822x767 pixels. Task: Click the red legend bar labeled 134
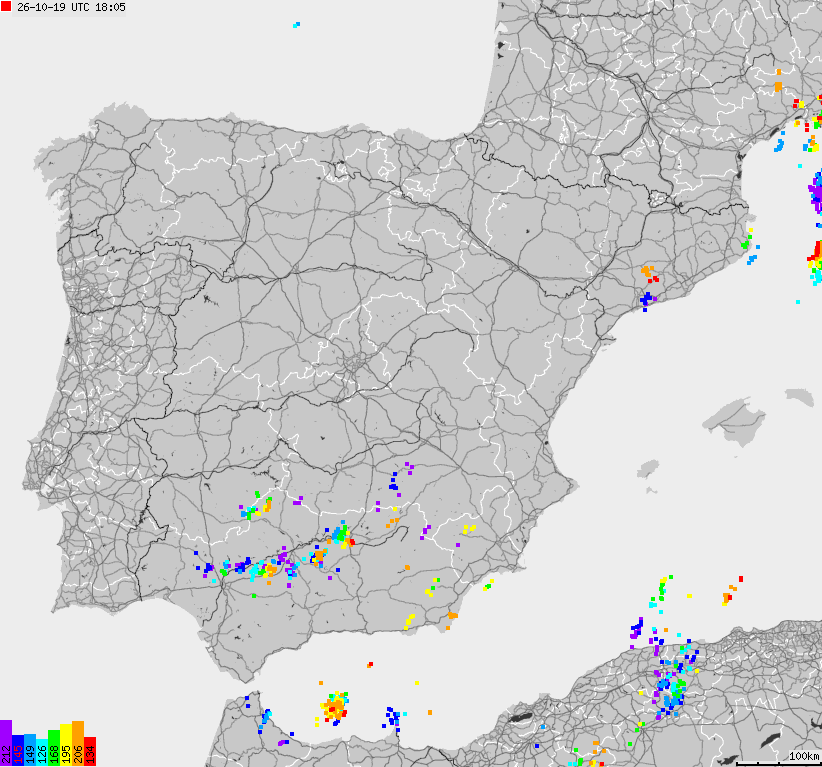tap(90, 751)
